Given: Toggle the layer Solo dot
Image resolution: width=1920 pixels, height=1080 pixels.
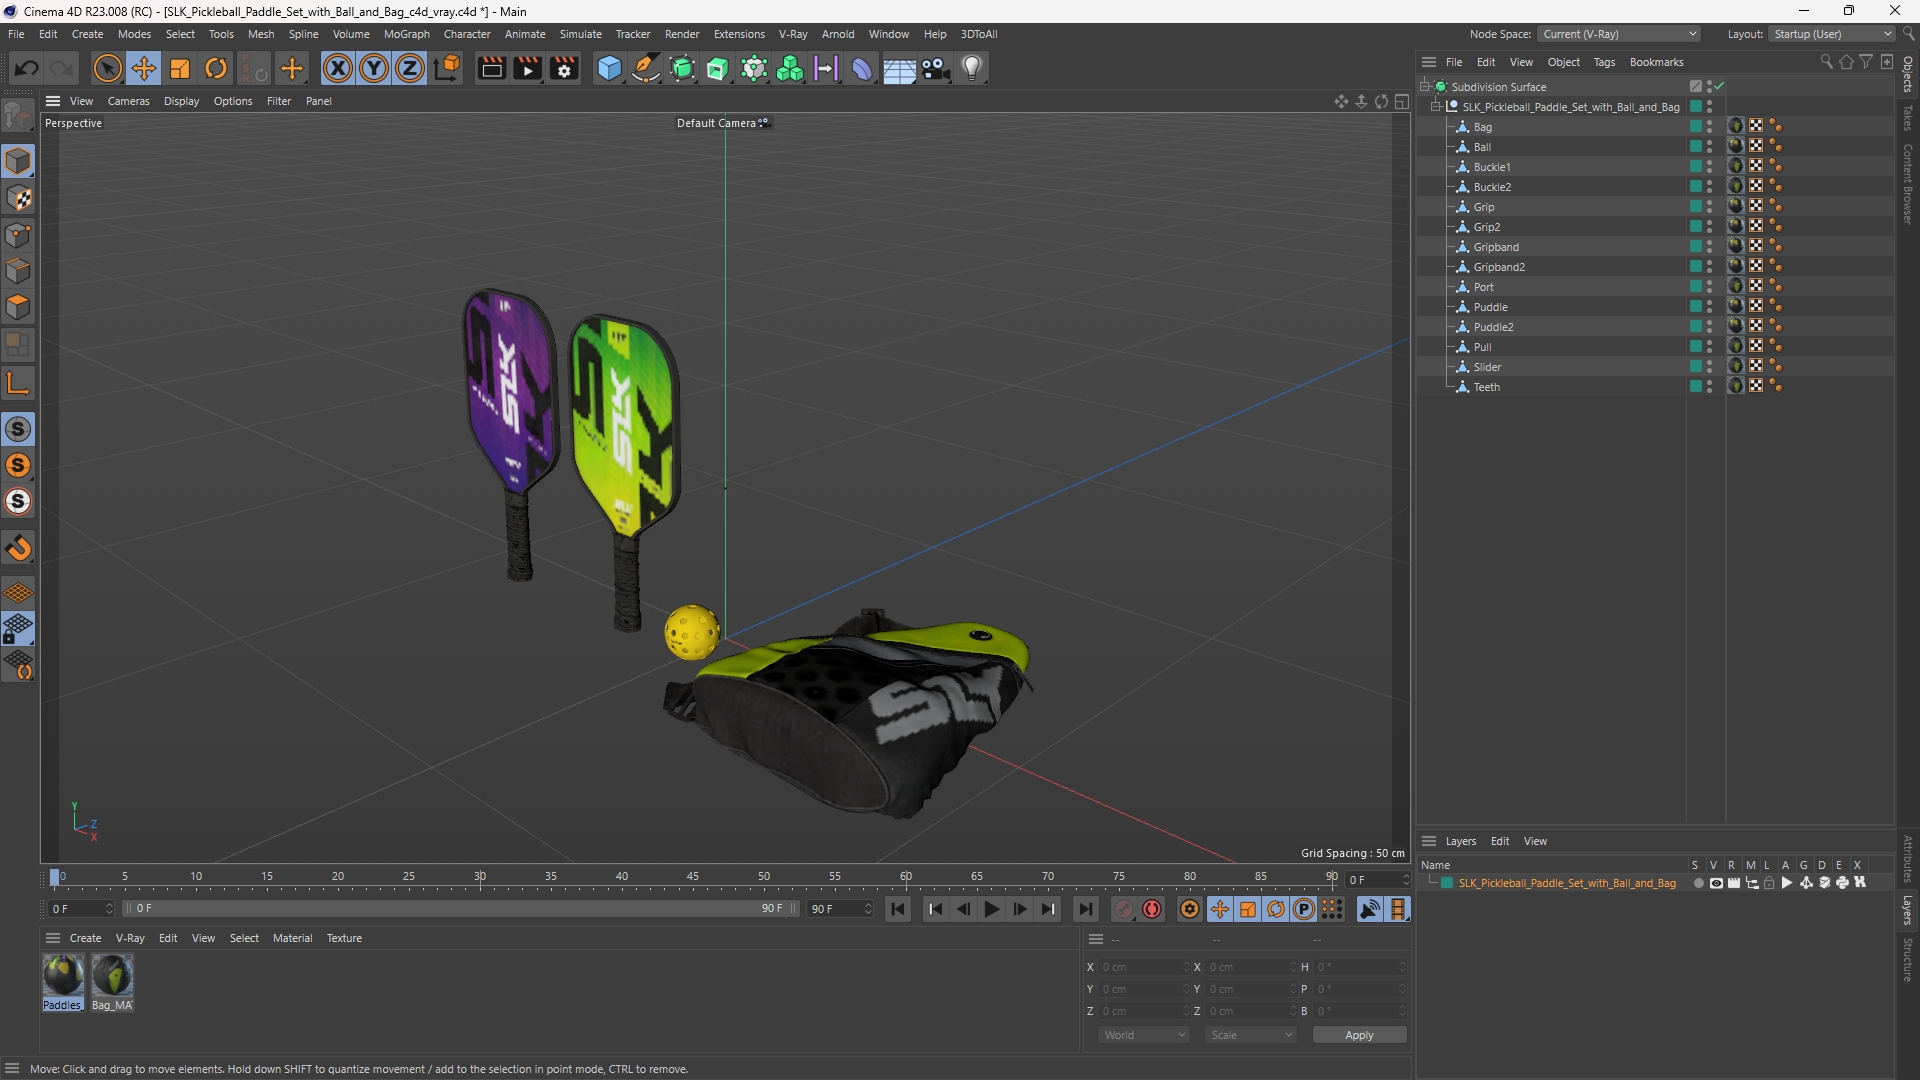Looking at the screenshot, I should click(1698, 883).
